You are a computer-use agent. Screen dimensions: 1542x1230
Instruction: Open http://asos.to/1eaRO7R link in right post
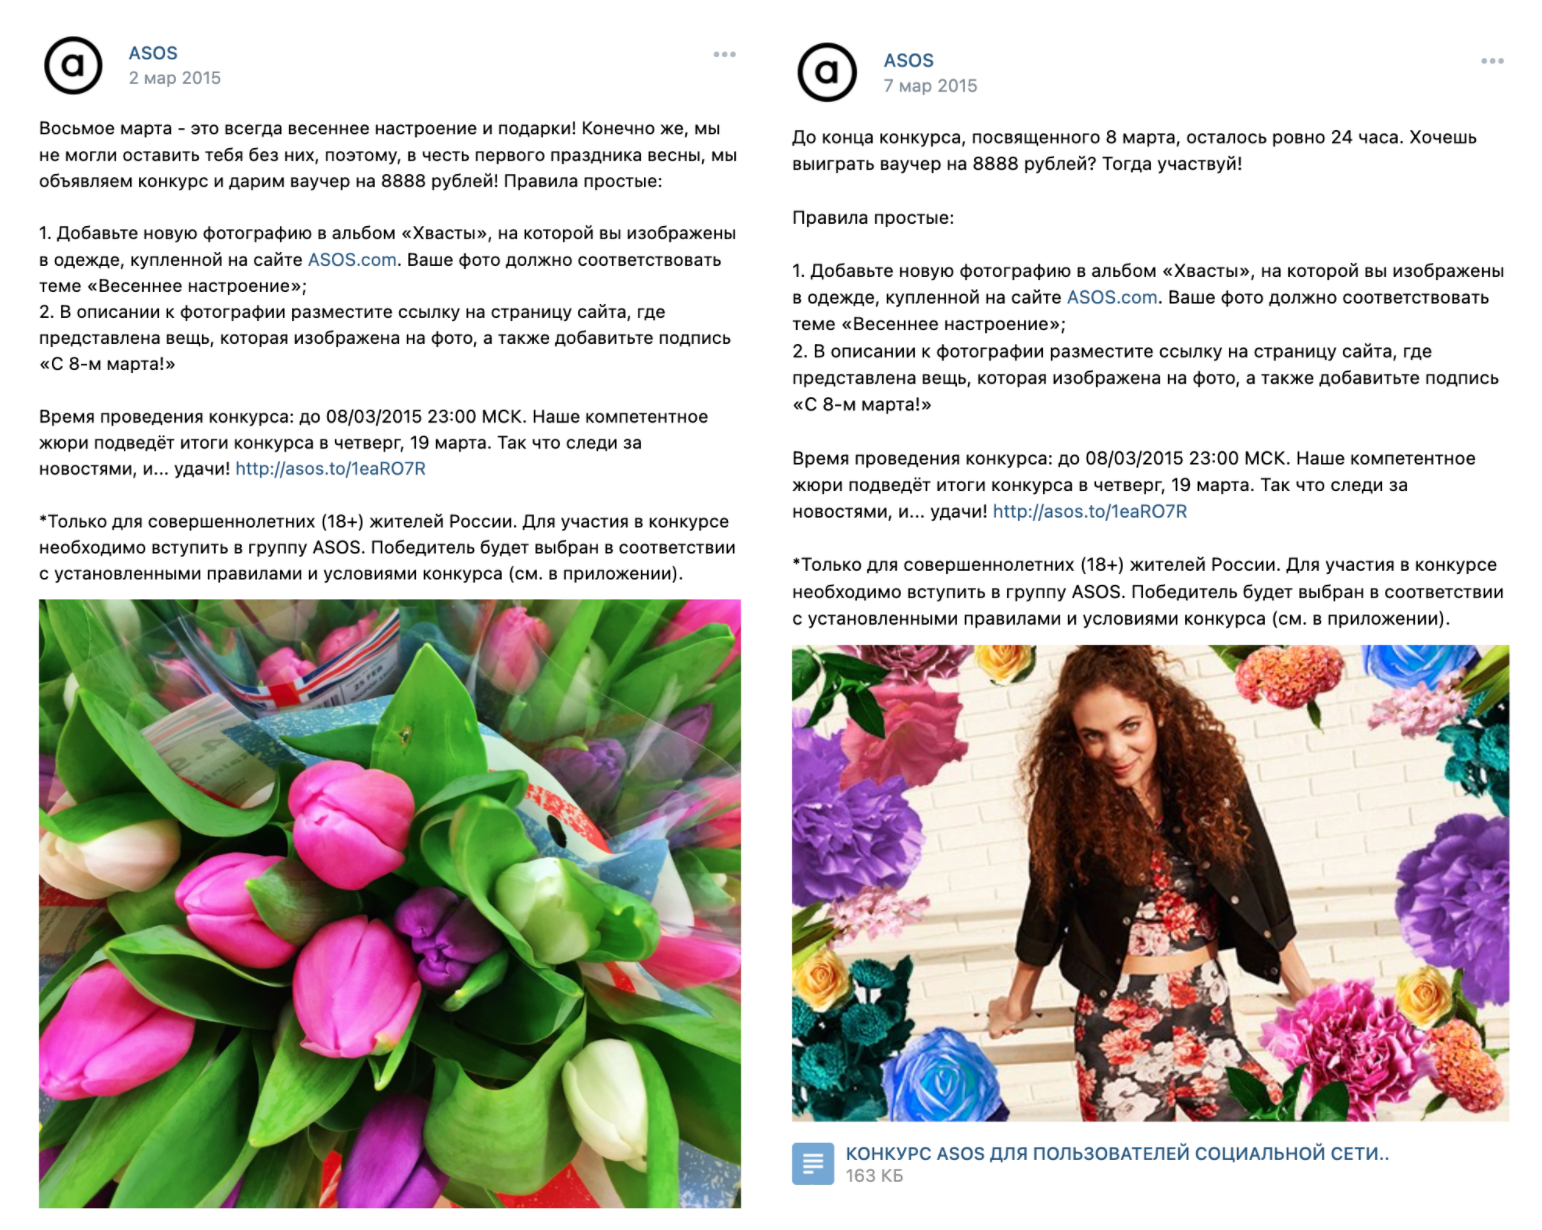click(1090, 511)
